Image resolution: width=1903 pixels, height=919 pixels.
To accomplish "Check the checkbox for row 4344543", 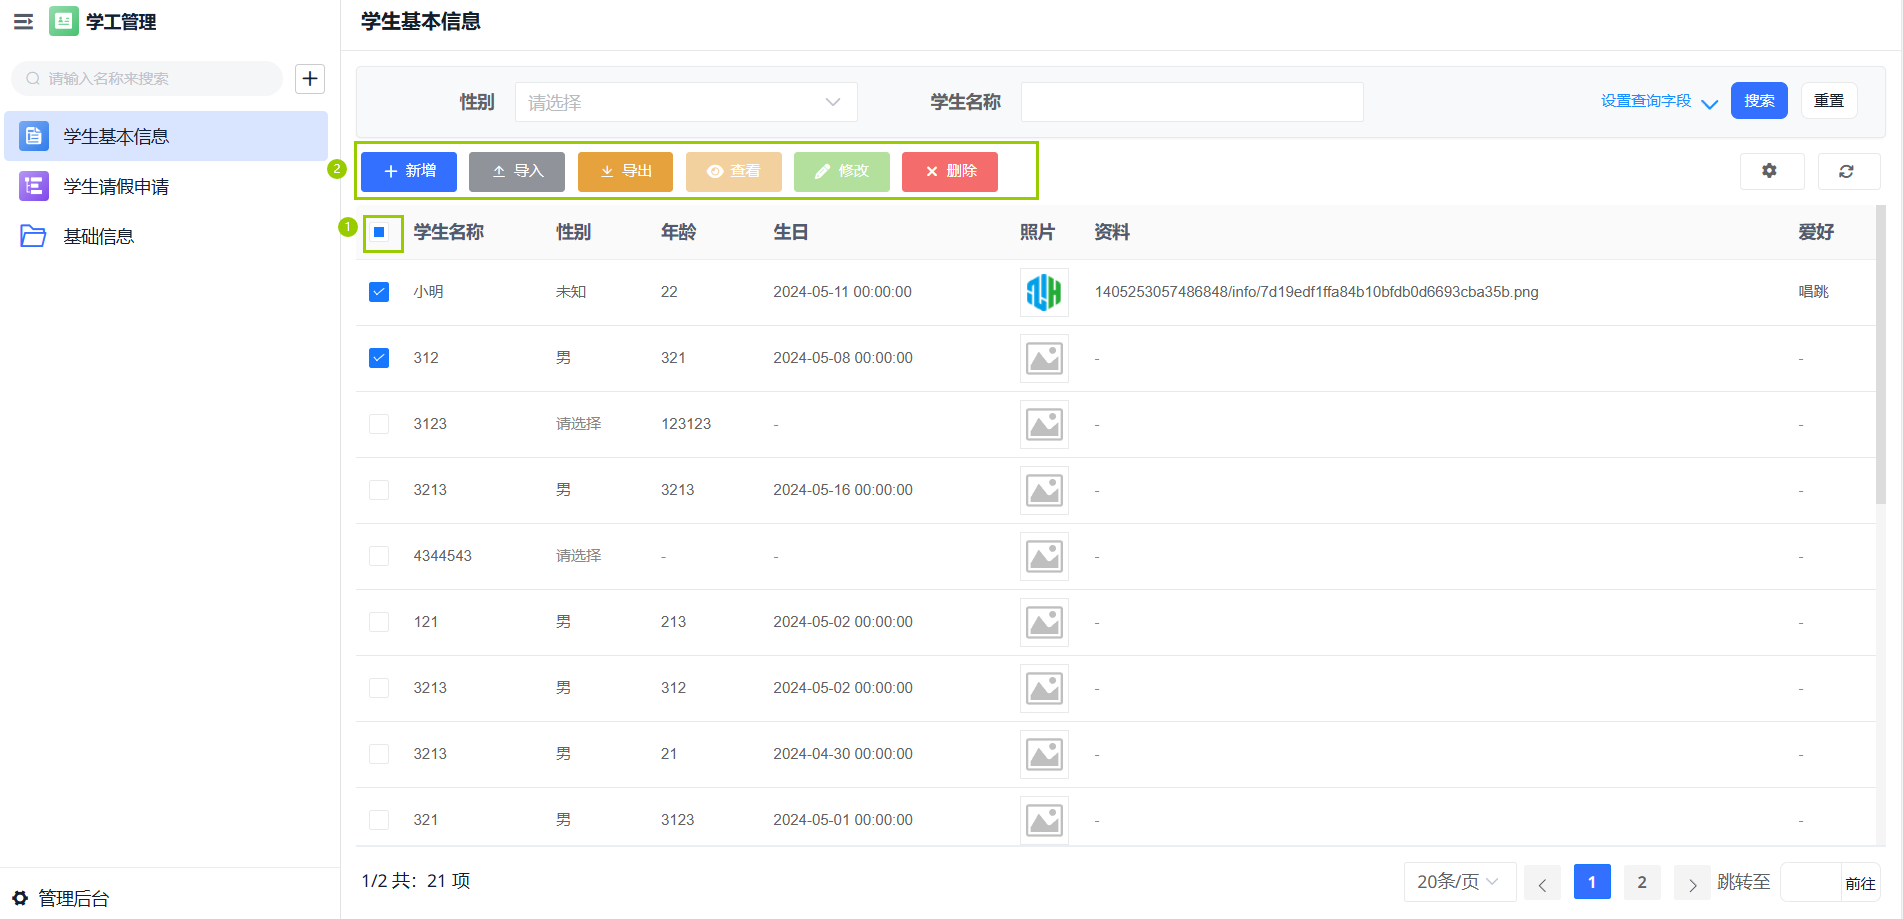I will [x=379, y=556].
